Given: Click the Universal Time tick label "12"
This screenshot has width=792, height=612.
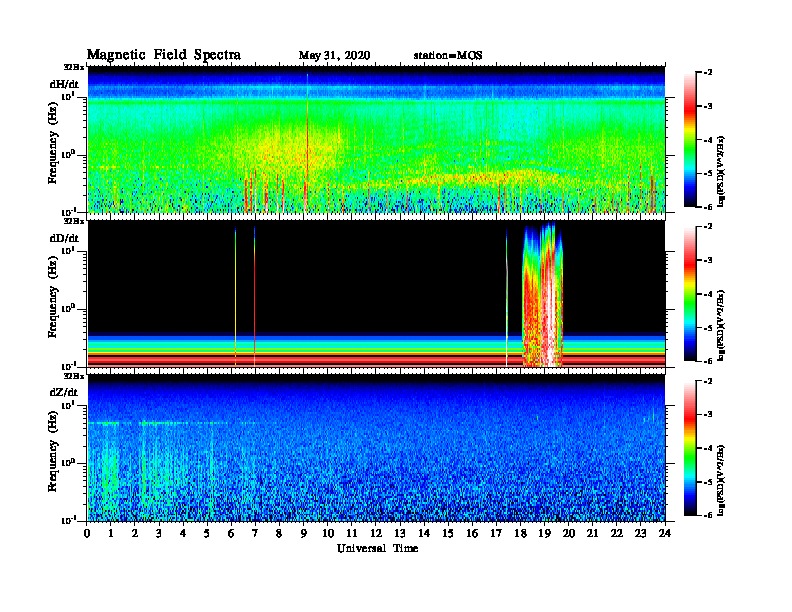Looking at the screenshot, I should click(x=376, y=534).
